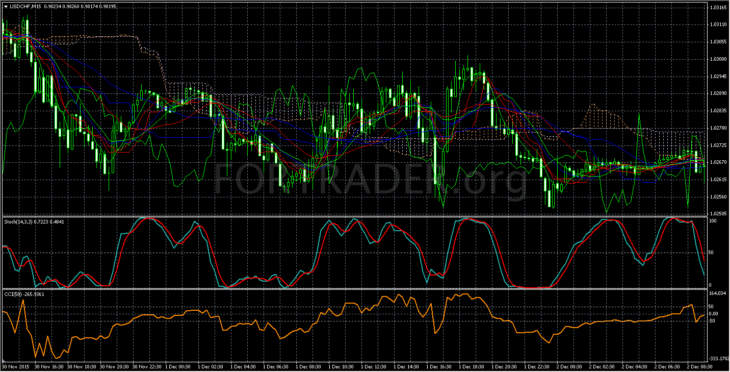Click the 2 Dec 04:00 time label
The width and height of the screenshot is (730, 372).
point(635,367)
